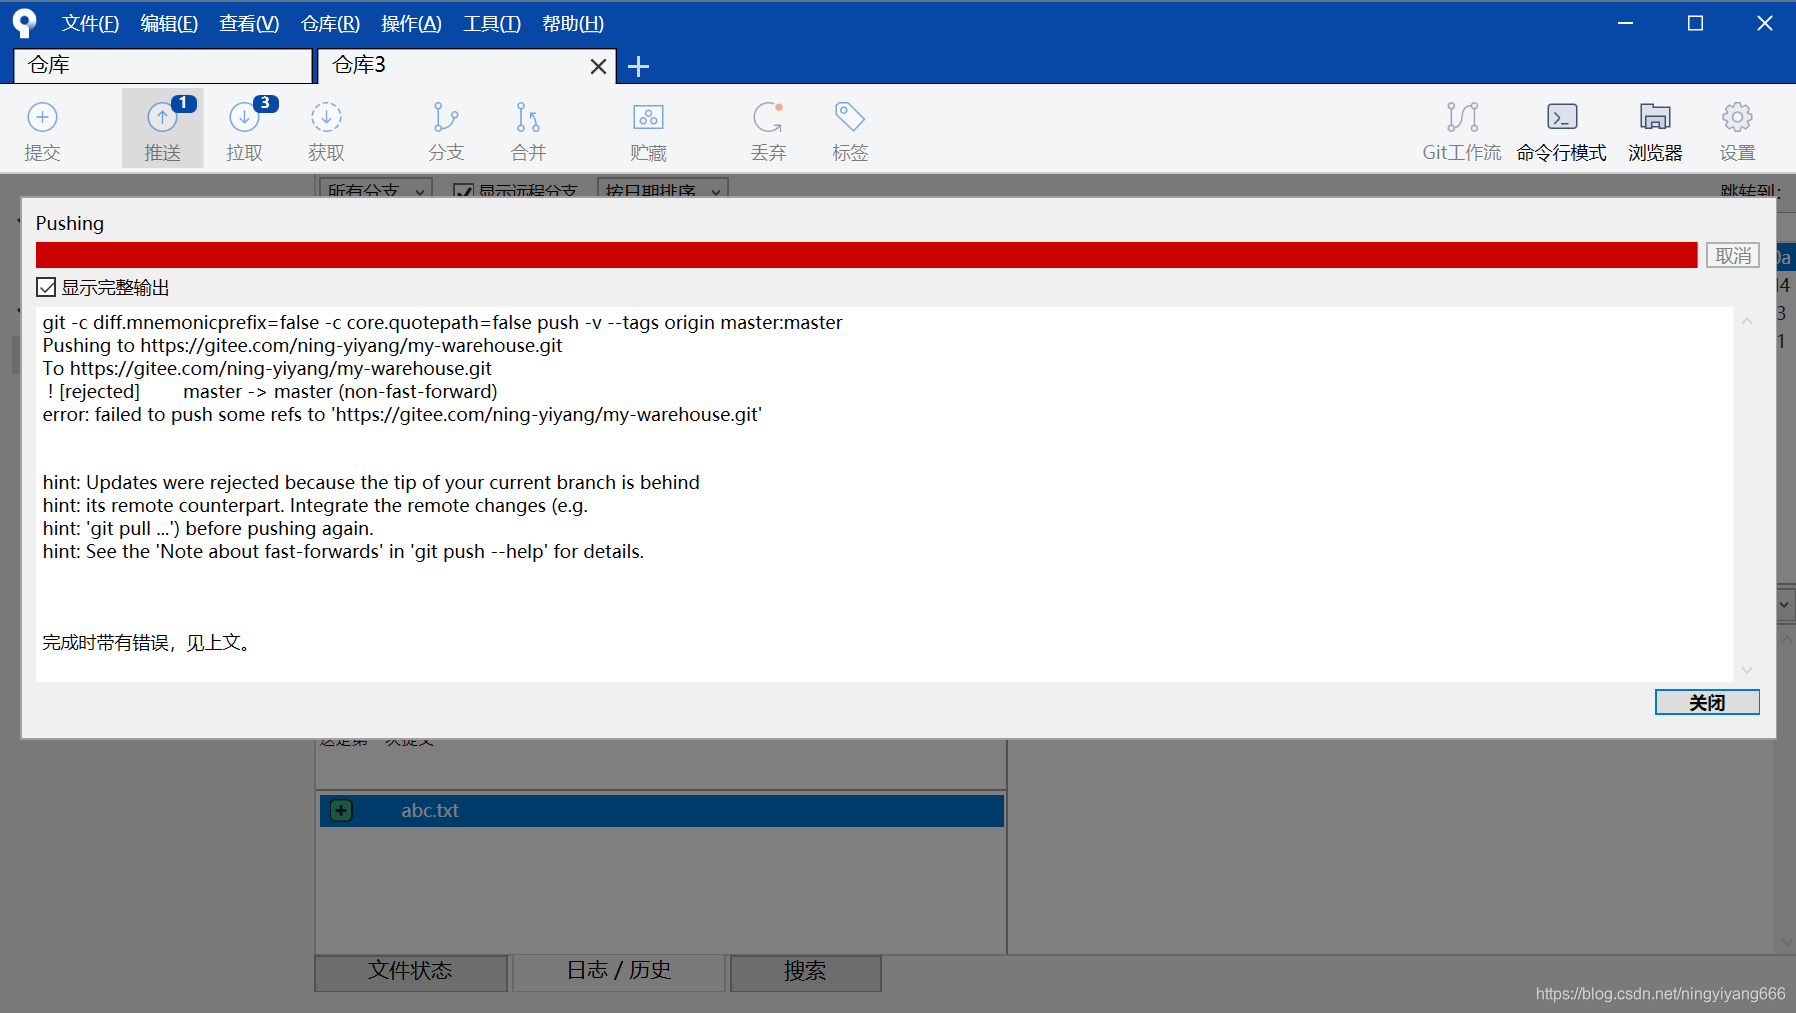This screenshot has height=1013, width=1796.
Task: Add a new tab with plus icon
Action: click(x=638, y=66)
